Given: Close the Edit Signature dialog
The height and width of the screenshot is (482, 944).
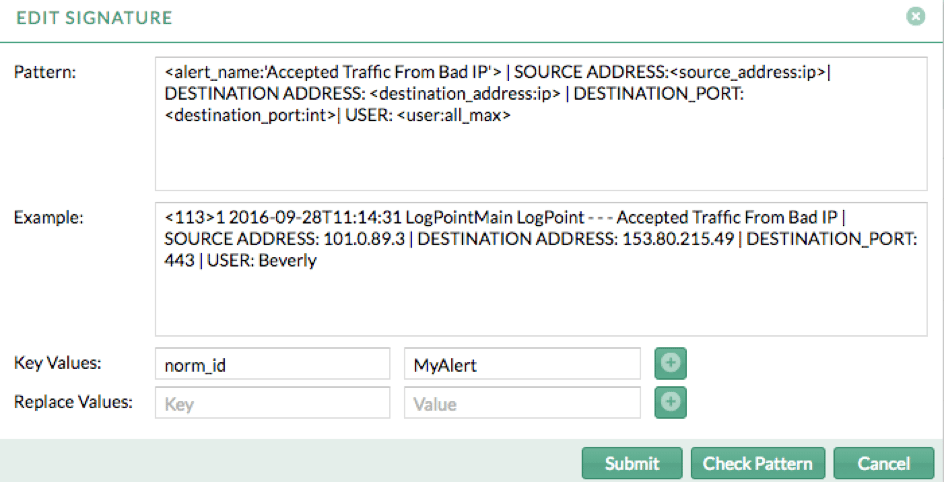Looking at the screenshot, I should [x=914, y=17].
